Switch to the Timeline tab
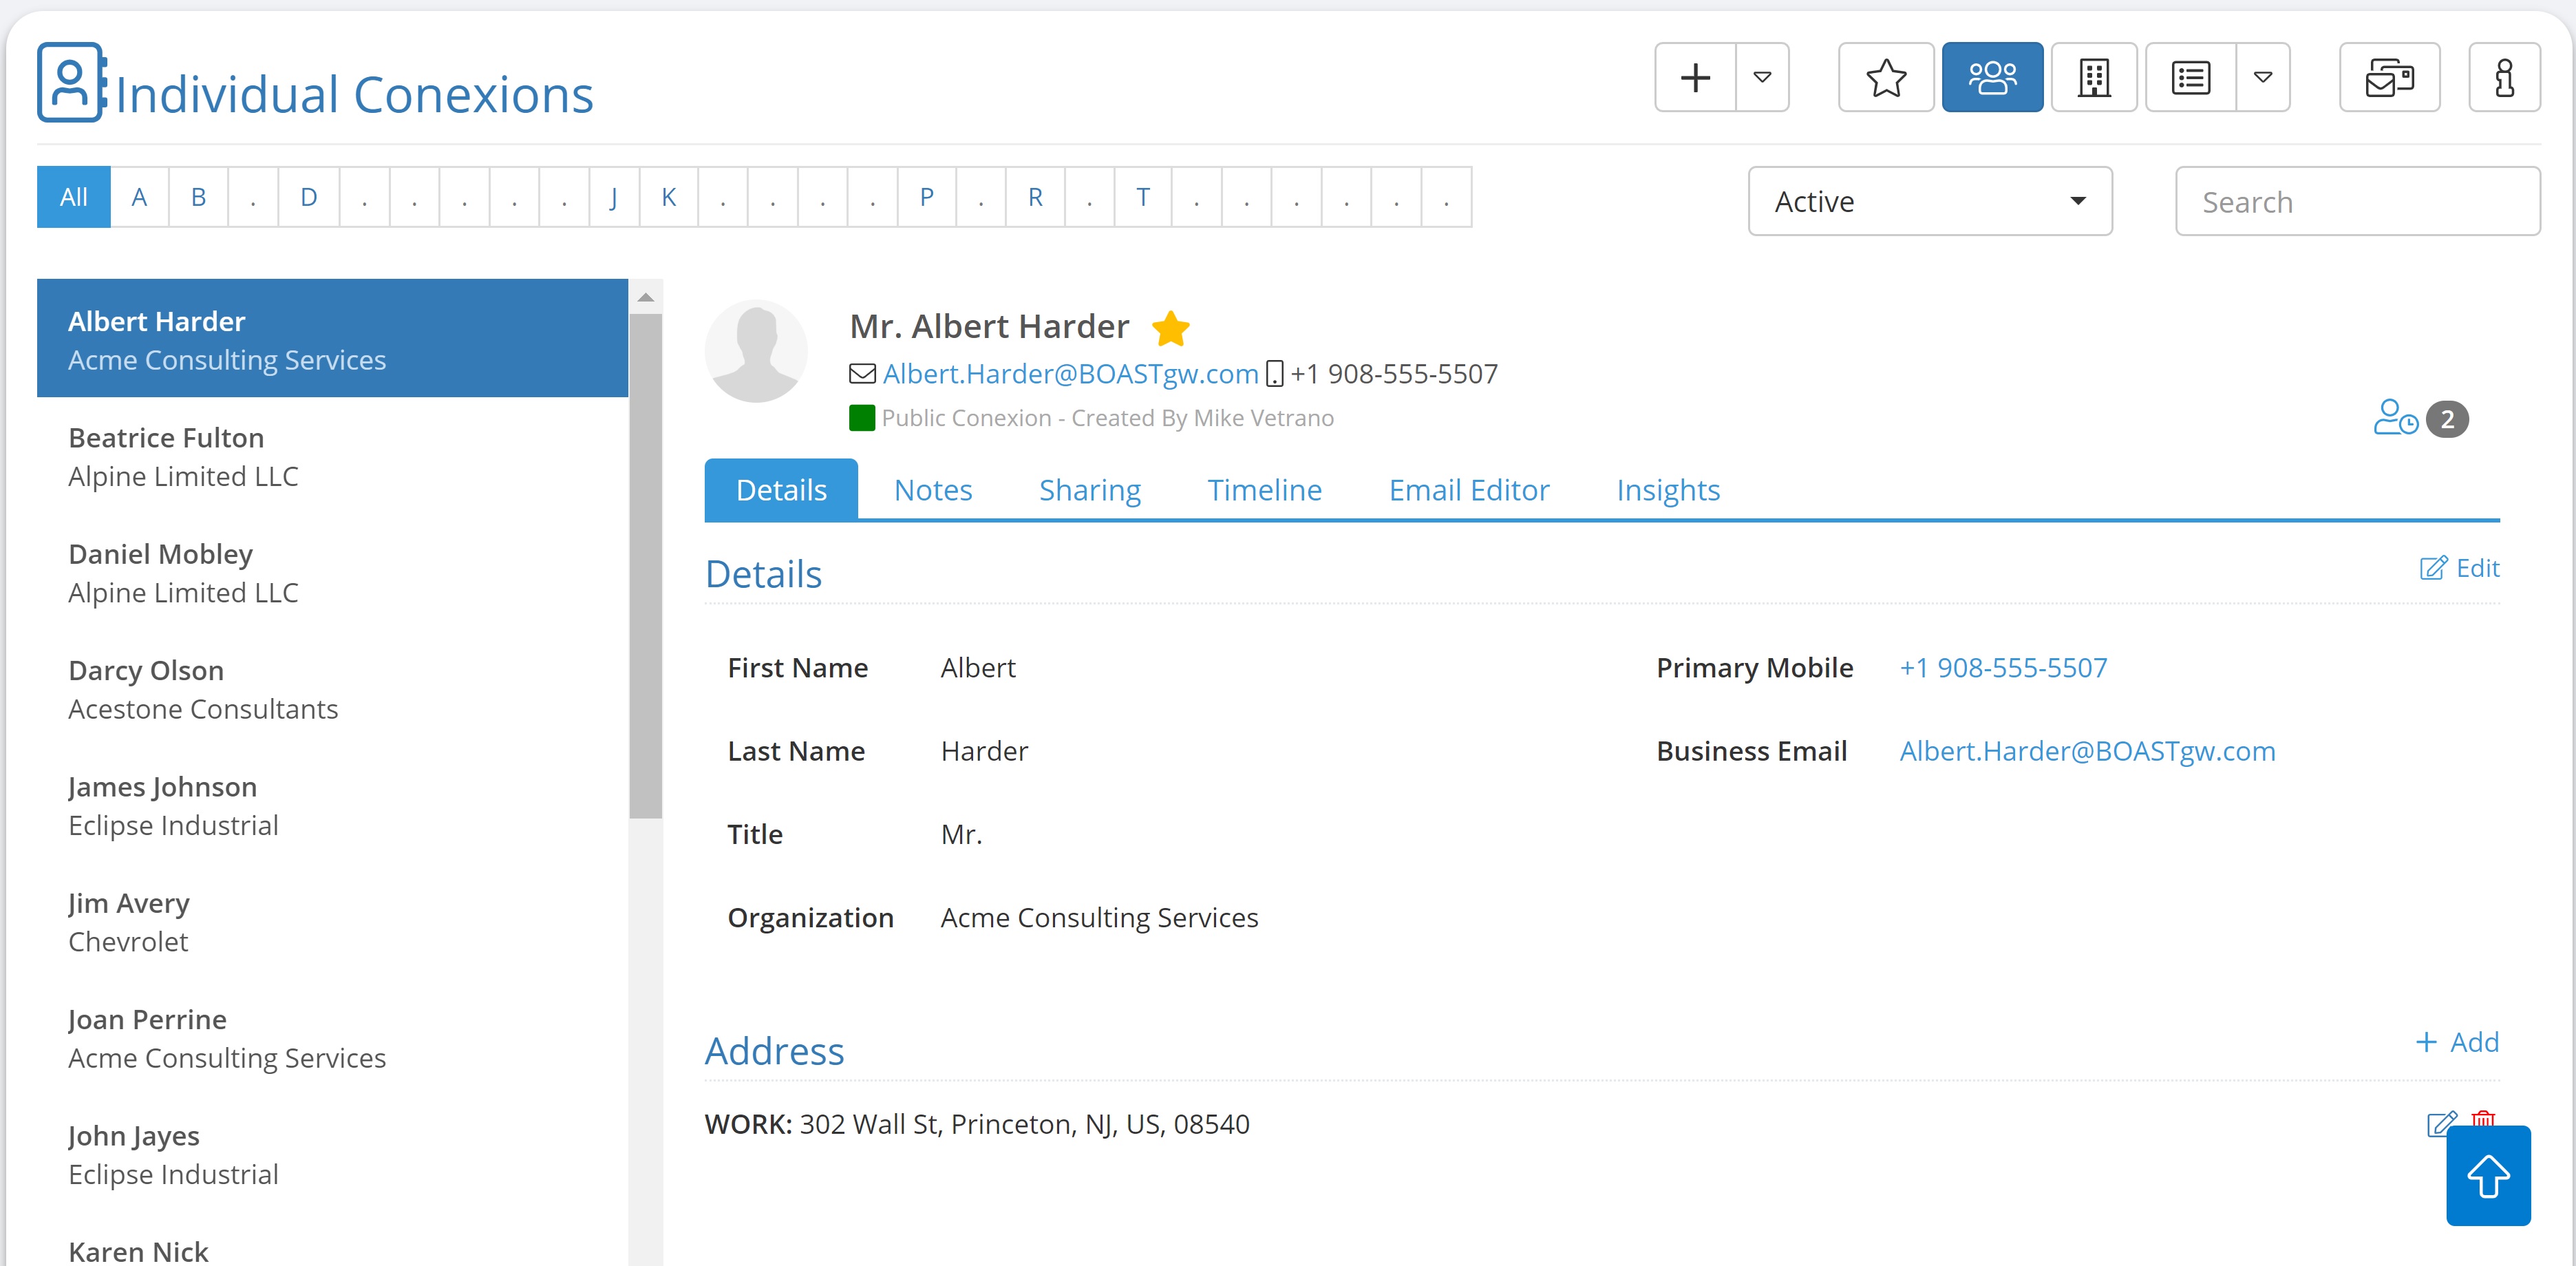 point(1264,490)
